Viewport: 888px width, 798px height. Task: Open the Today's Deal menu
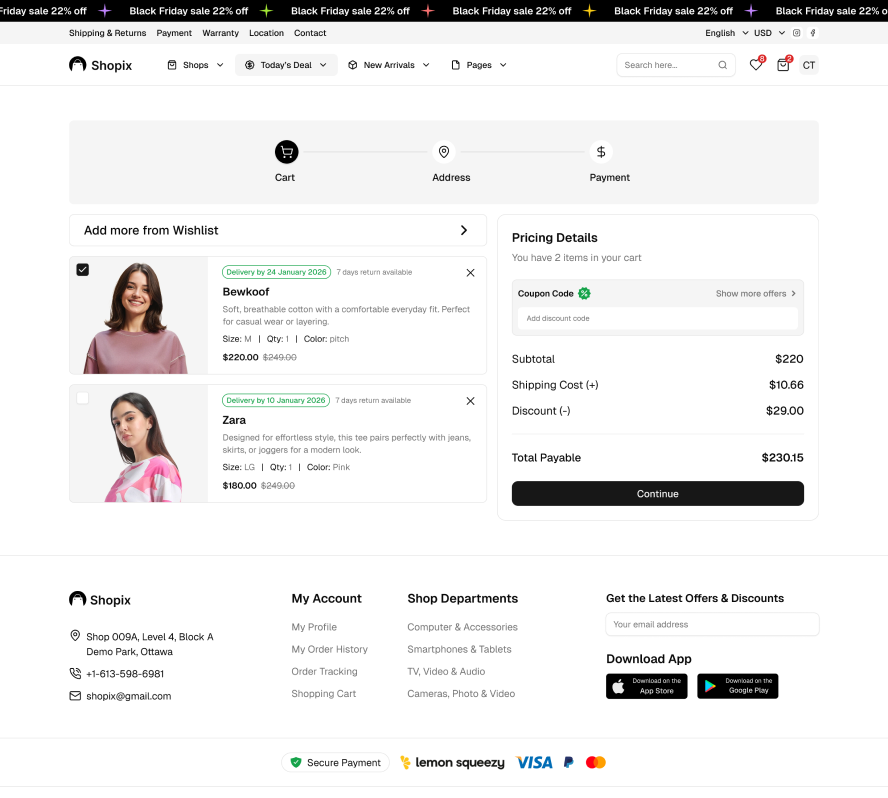(x=286, y=65)
